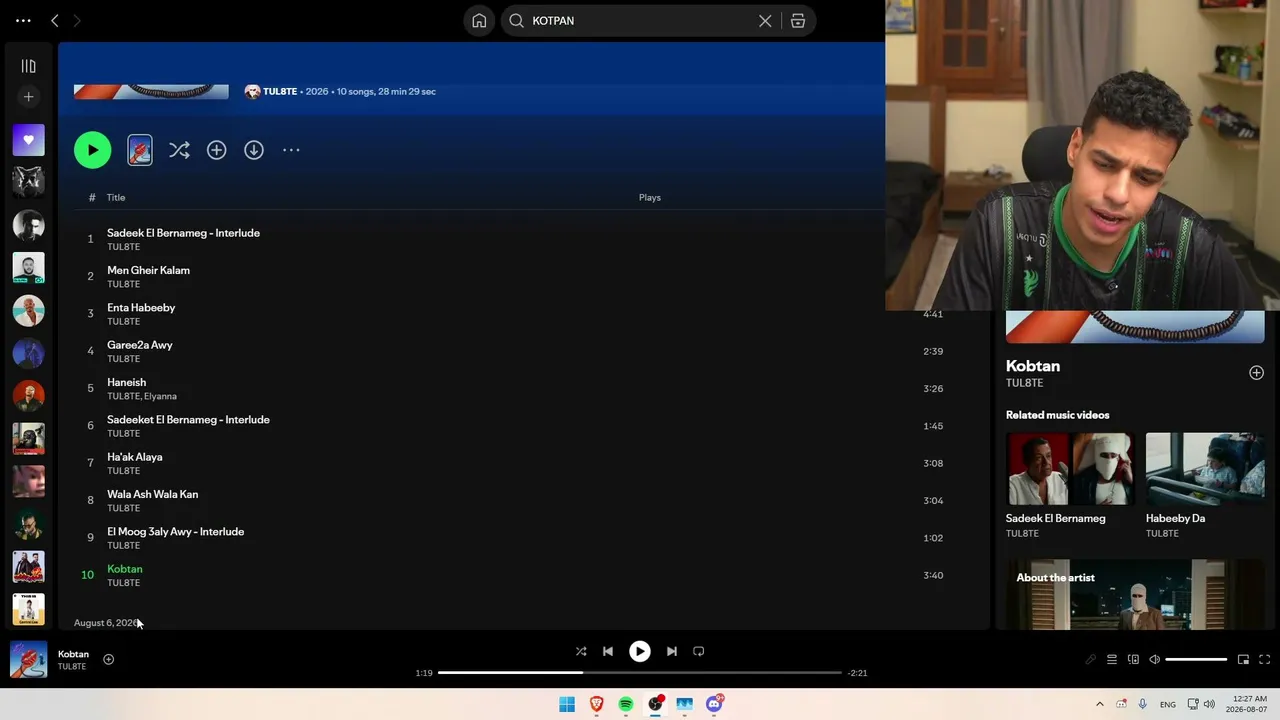Open the Elyanna artist link under Haneish

tap(160, 397)
